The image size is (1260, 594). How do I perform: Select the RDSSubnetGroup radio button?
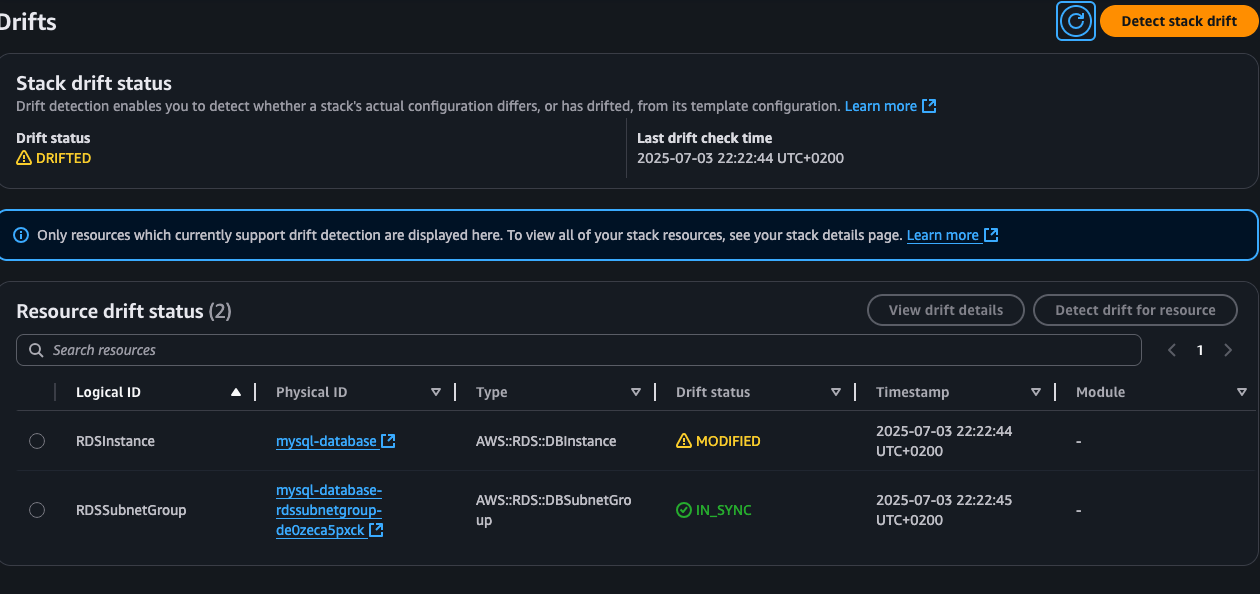point(37,510)
